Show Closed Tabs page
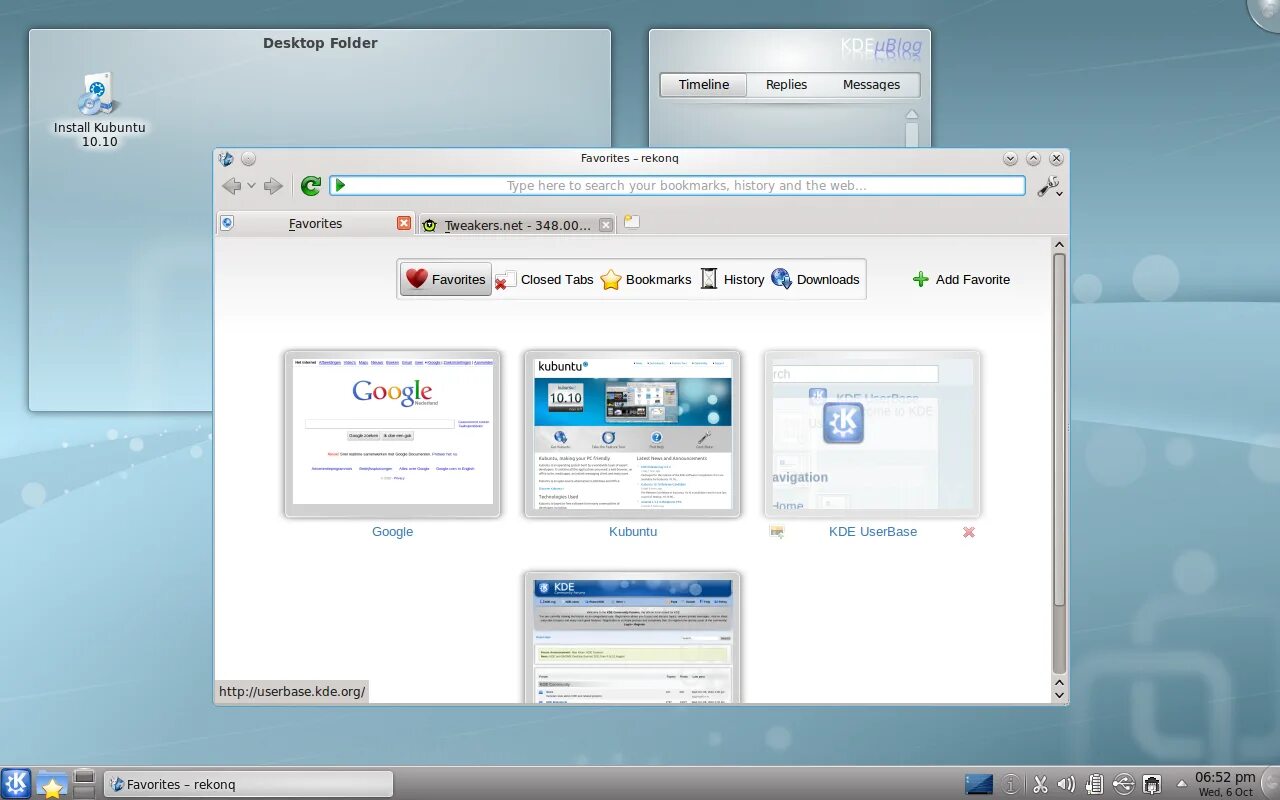The width and height of the screenshot is (1280, 800). coord(544,279)
